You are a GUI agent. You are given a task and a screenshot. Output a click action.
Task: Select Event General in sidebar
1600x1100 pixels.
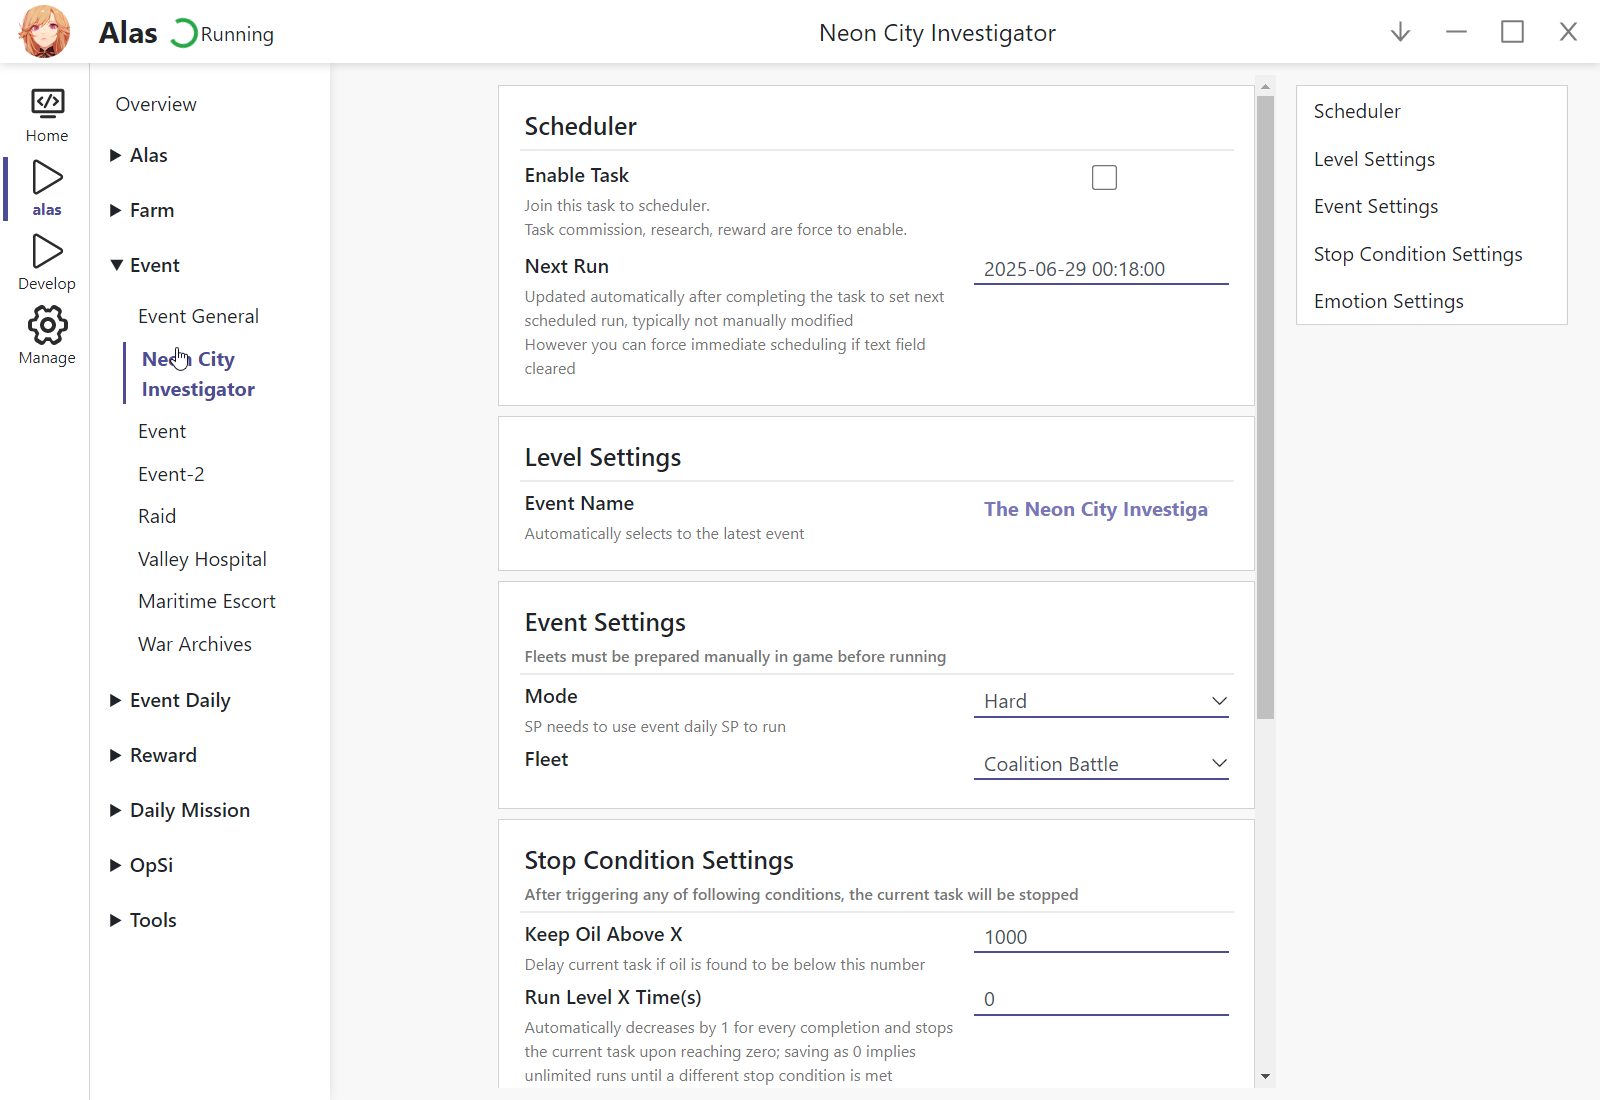point(198,316)
